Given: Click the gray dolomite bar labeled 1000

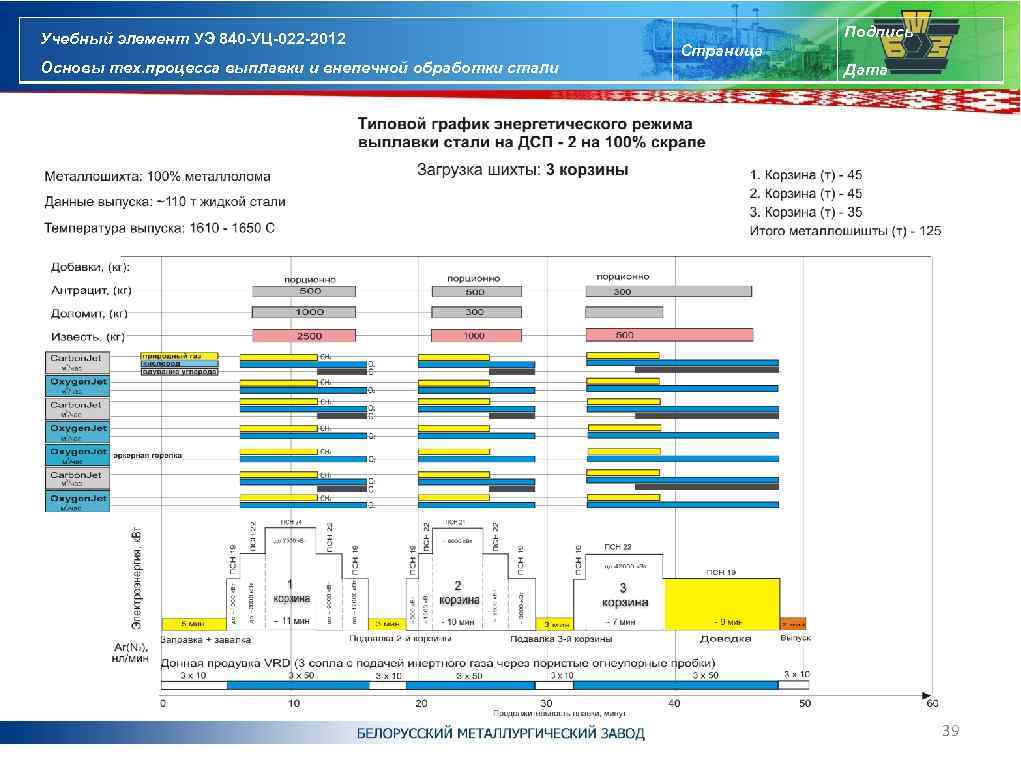Looking at the screenshot, I should (x=304, y=312).
